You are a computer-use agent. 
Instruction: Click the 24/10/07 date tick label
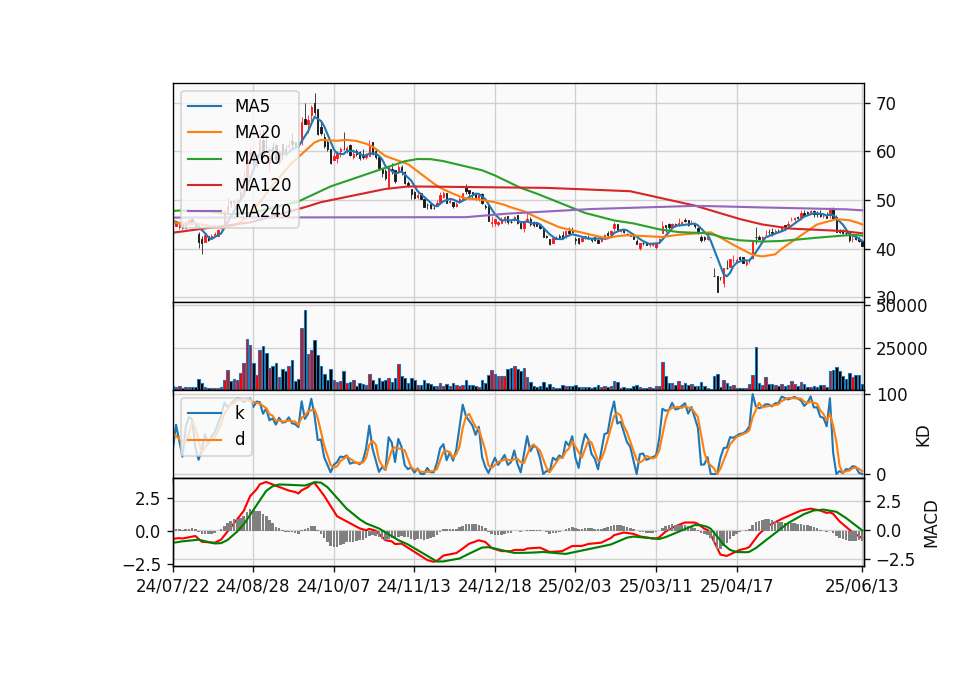334,586
